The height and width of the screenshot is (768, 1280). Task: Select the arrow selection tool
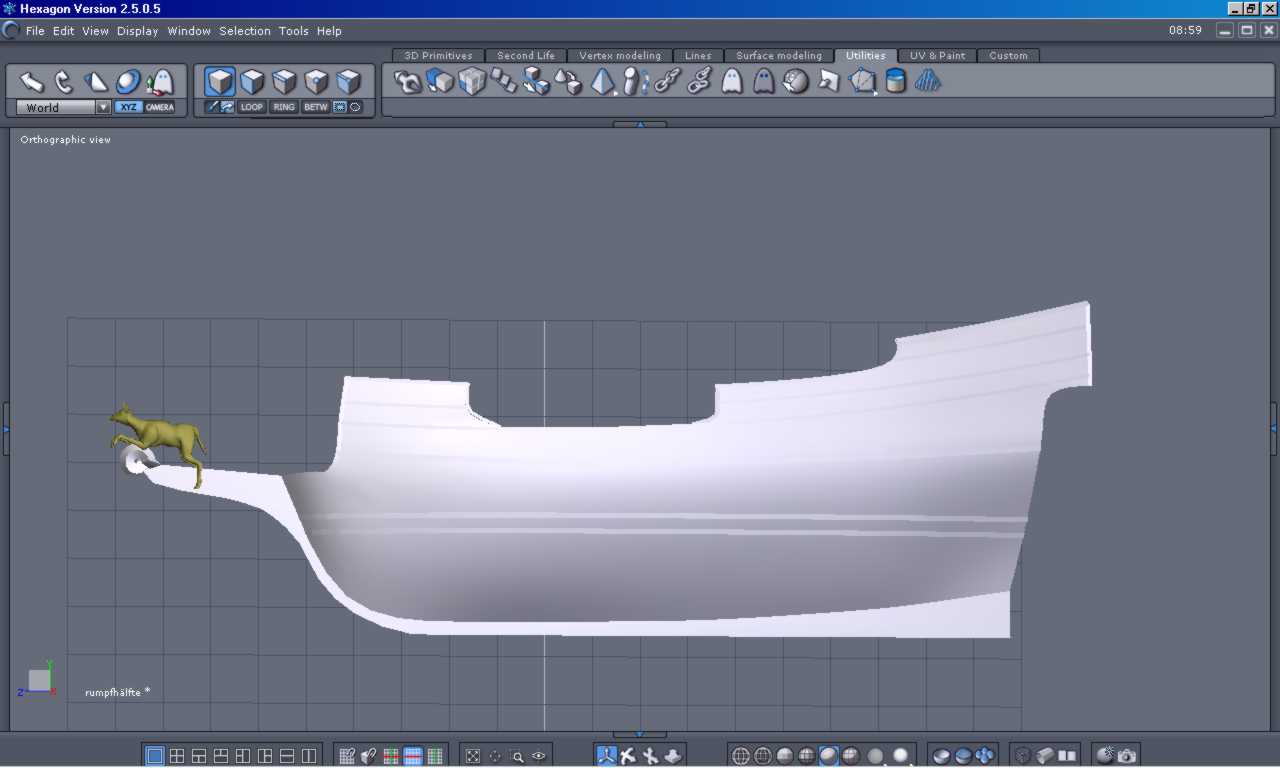click(32, 81)
